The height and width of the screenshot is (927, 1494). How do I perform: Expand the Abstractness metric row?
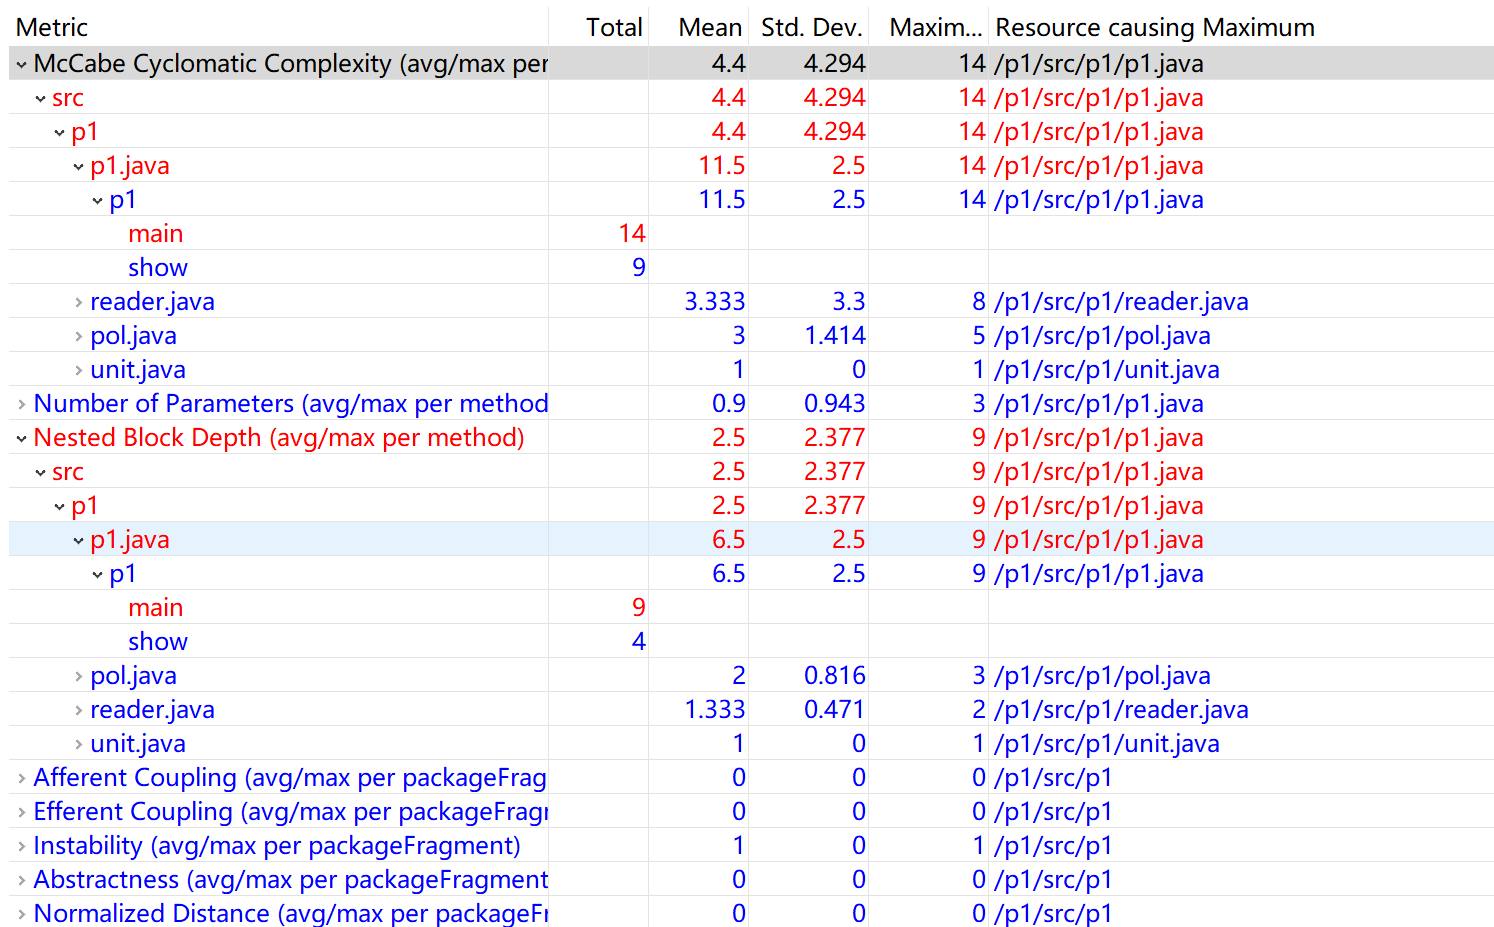click(x=21, y=881)
